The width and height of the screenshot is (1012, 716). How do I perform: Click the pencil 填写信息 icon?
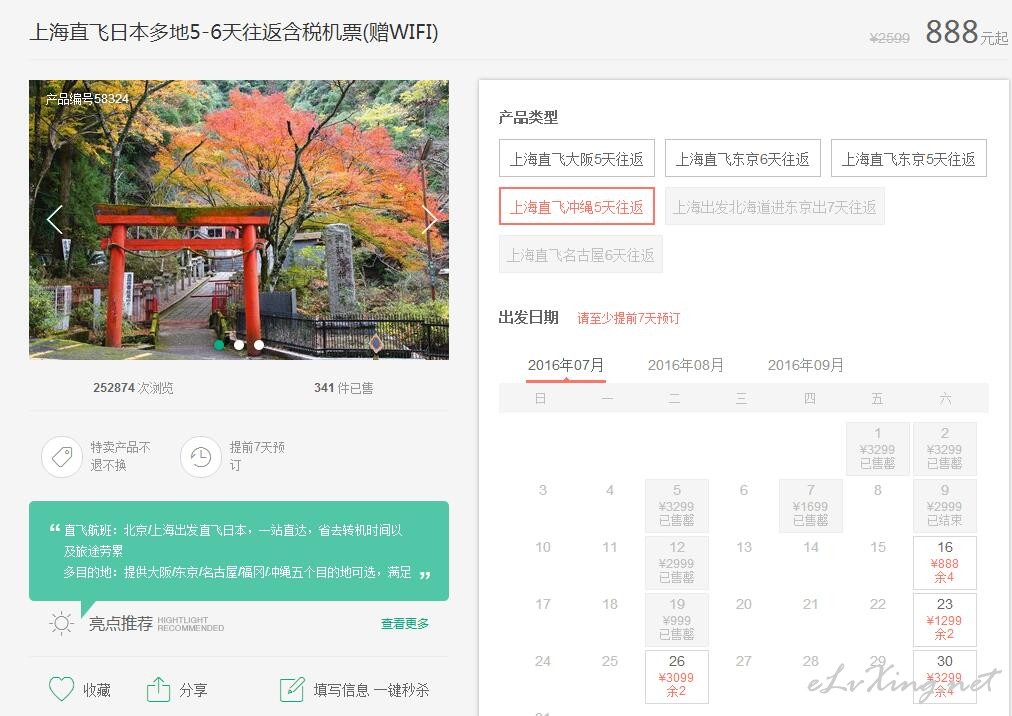tap(292, 689)
